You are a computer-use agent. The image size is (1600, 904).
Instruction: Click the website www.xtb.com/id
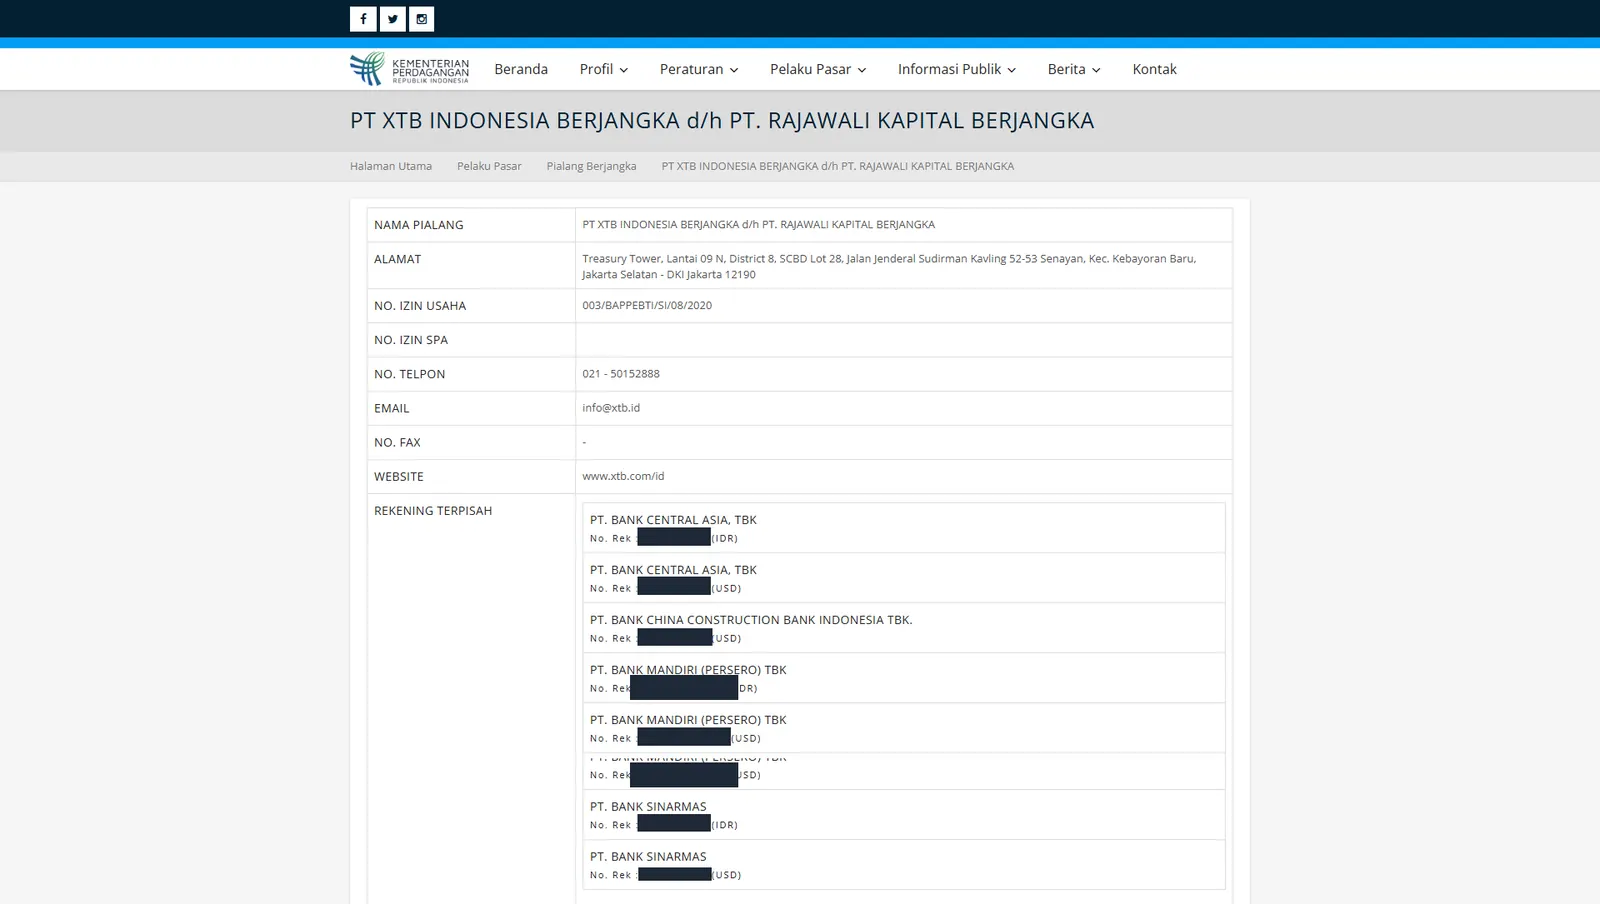(x=623, y=476)
